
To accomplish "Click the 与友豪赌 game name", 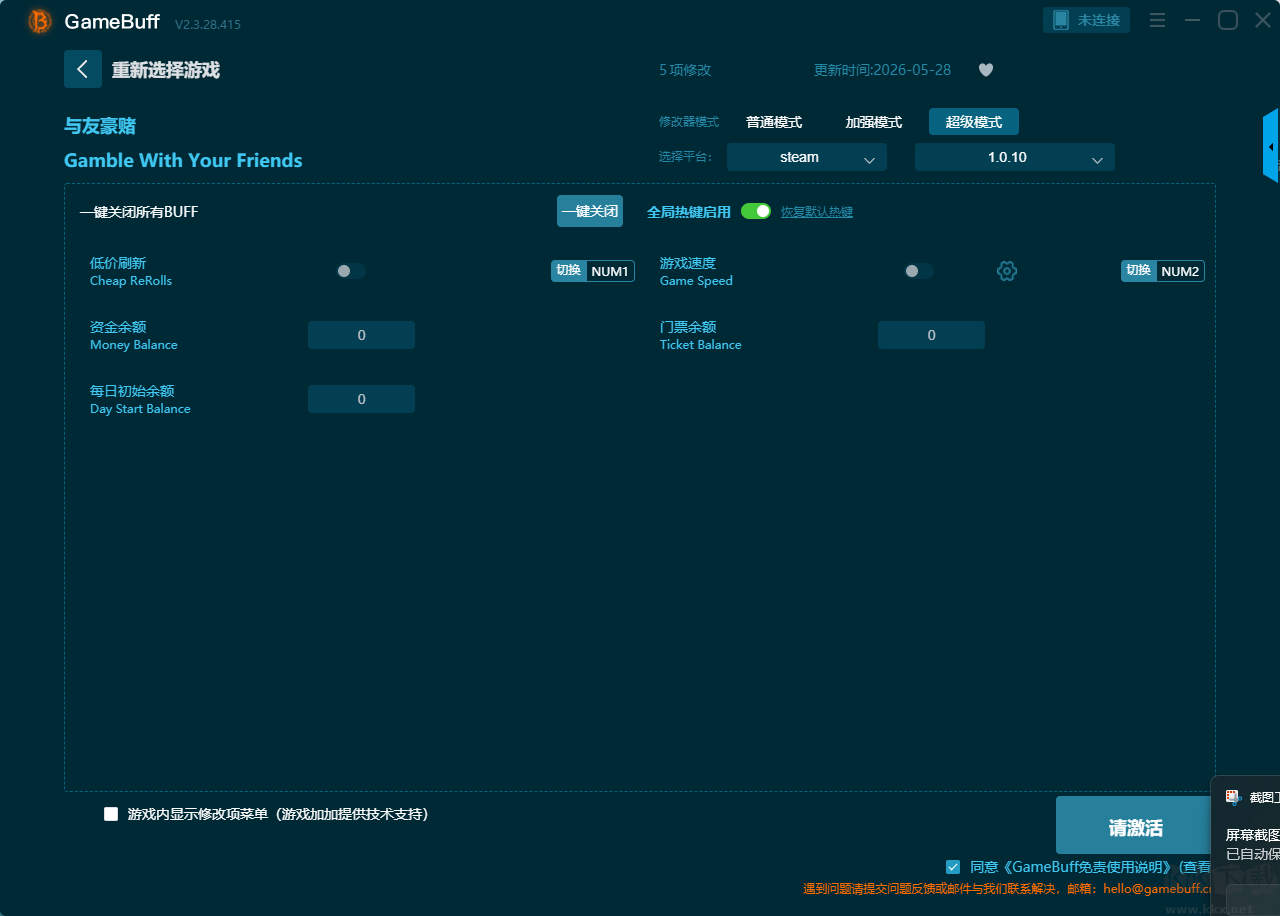I will tap(100, 126).
